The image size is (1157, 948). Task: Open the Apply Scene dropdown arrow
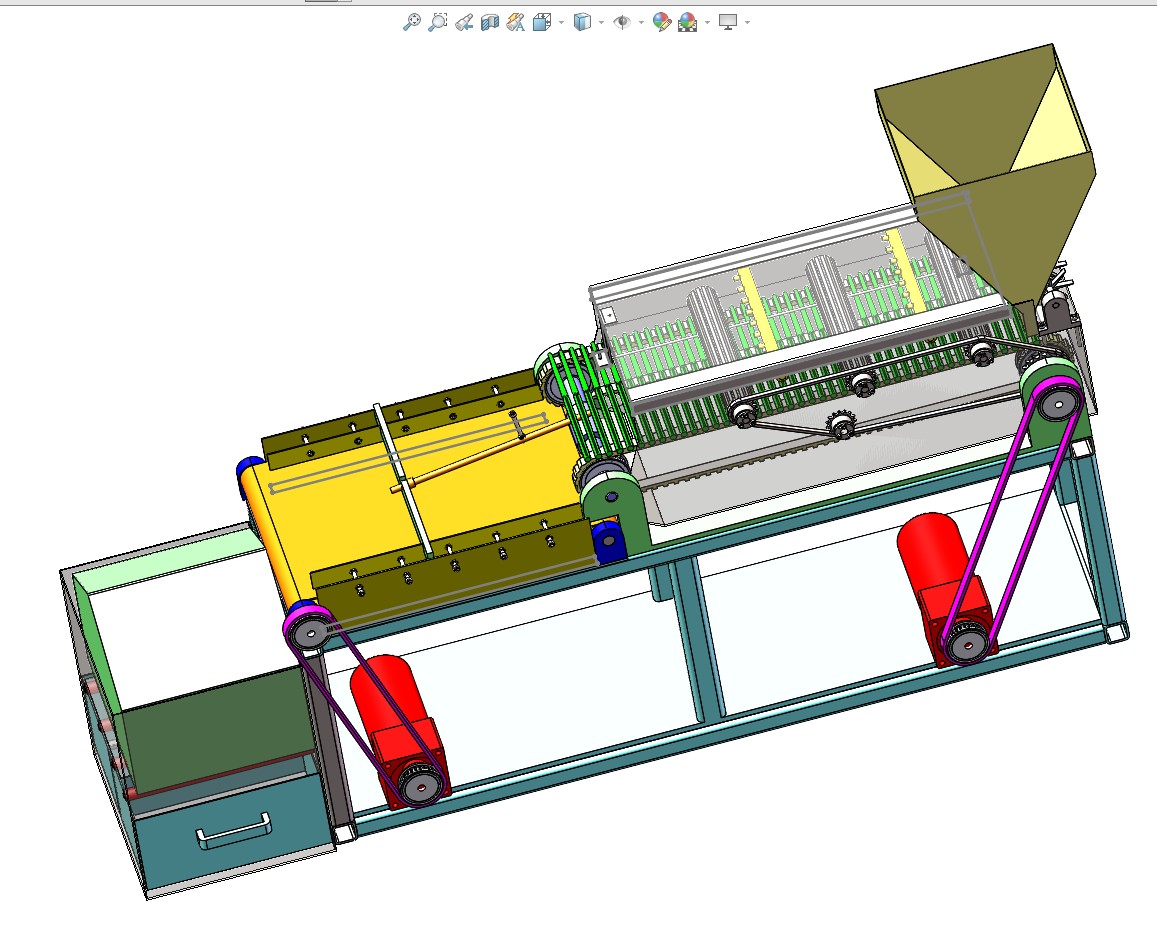tap(708, 22)
